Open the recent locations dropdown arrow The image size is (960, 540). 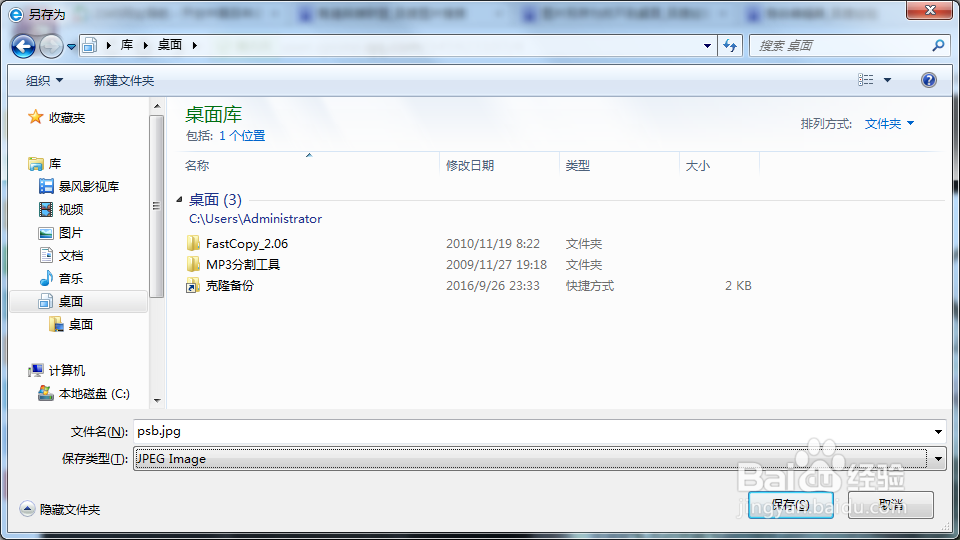click(72, 47)
